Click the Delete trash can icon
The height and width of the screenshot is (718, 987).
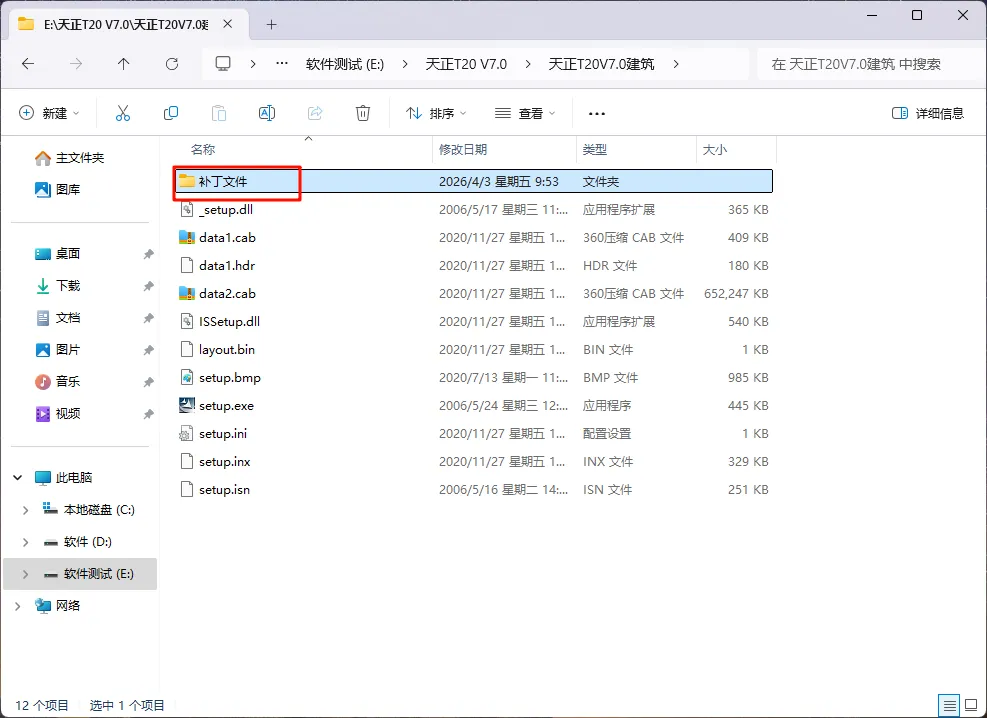click(363, 113)
